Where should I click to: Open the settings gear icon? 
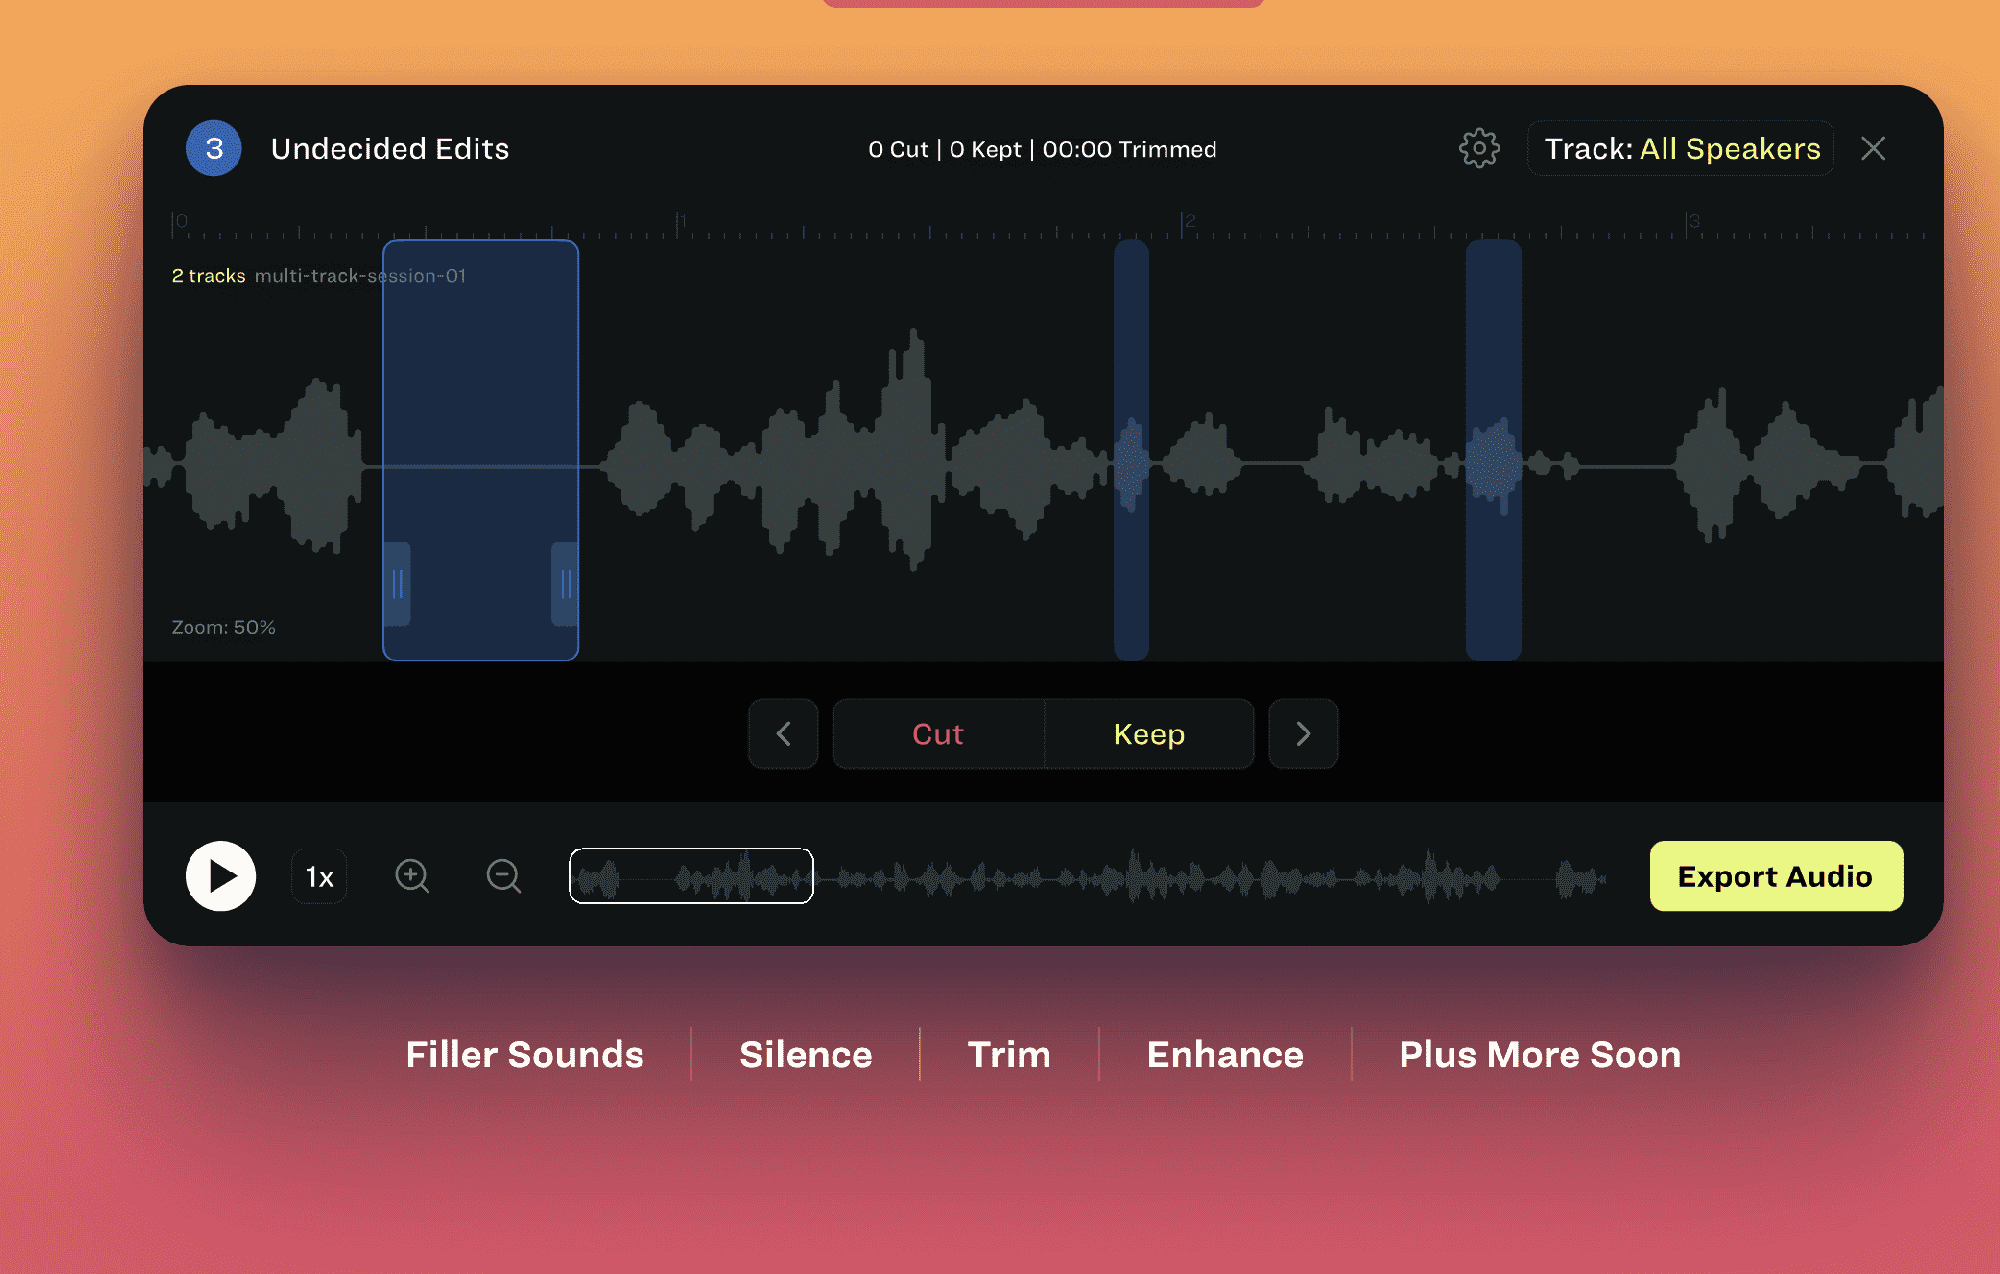tap(1479, 149)
